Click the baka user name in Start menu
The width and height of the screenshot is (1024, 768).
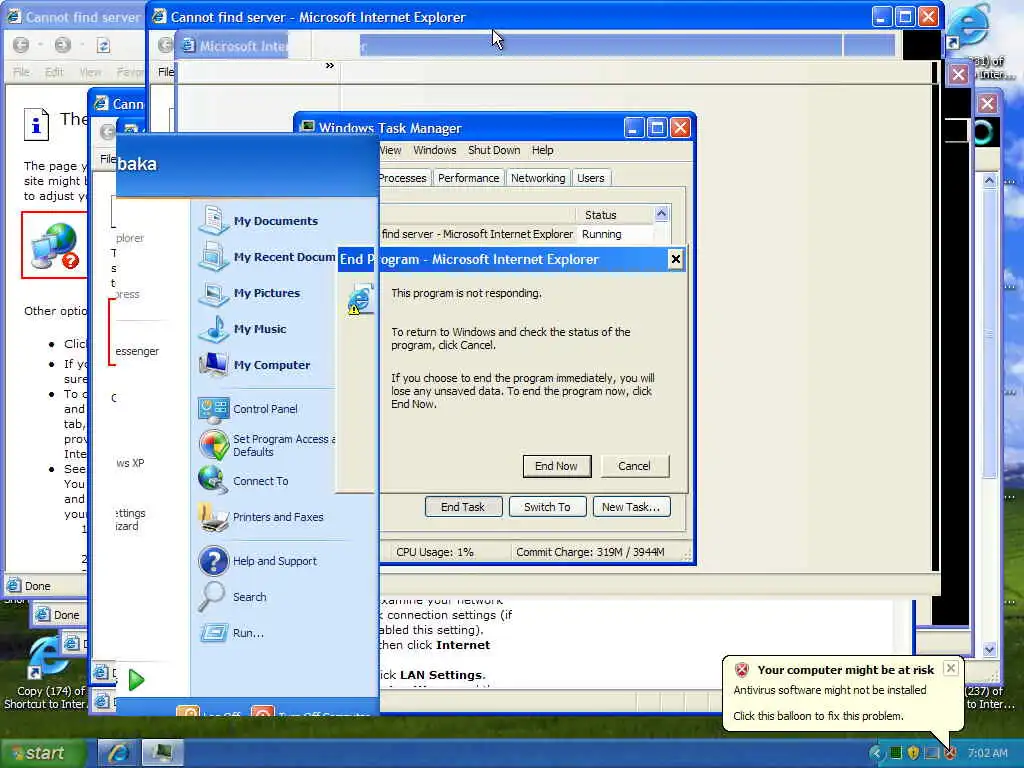point(137,164)
